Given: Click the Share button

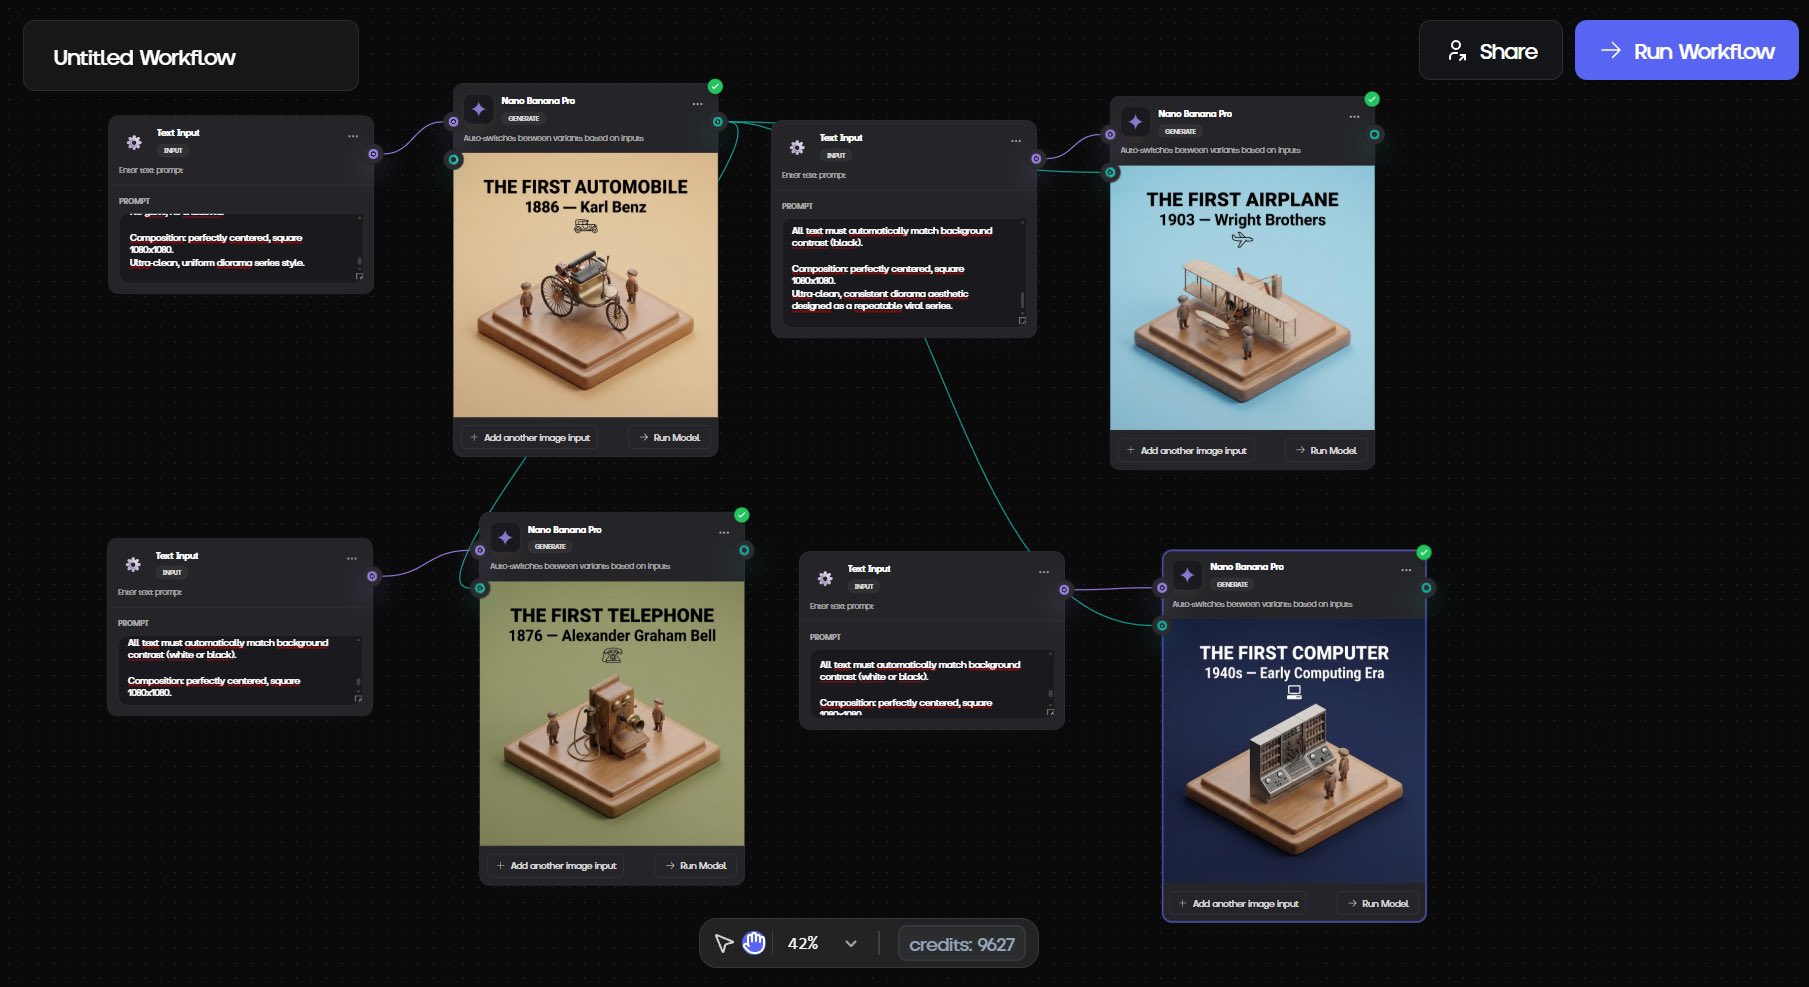Looking at the screenshot, I should (1491, 51).
